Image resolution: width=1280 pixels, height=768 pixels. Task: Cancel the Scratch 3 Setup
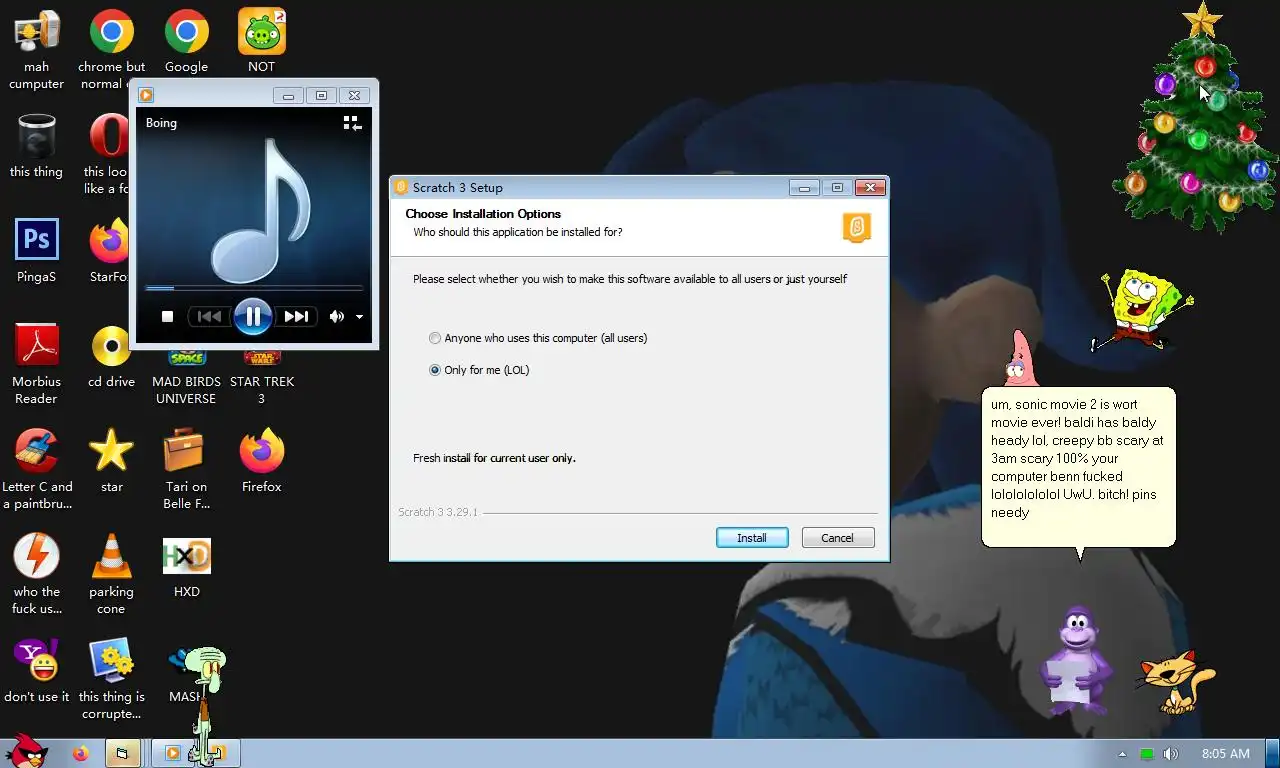coord(838,538)
